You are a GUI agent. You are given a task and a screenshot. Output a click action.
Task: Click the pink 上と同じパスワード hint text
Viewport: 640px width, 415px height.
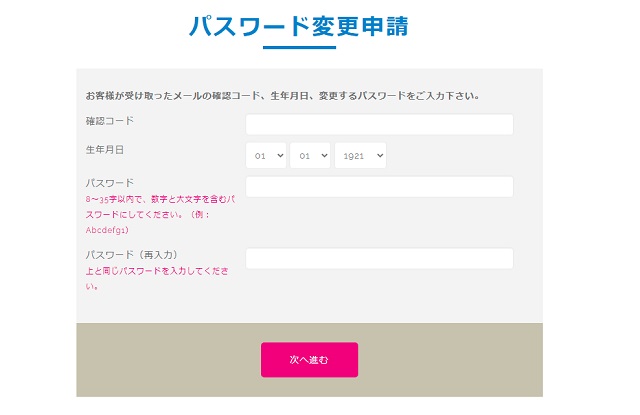coord(160,271)
